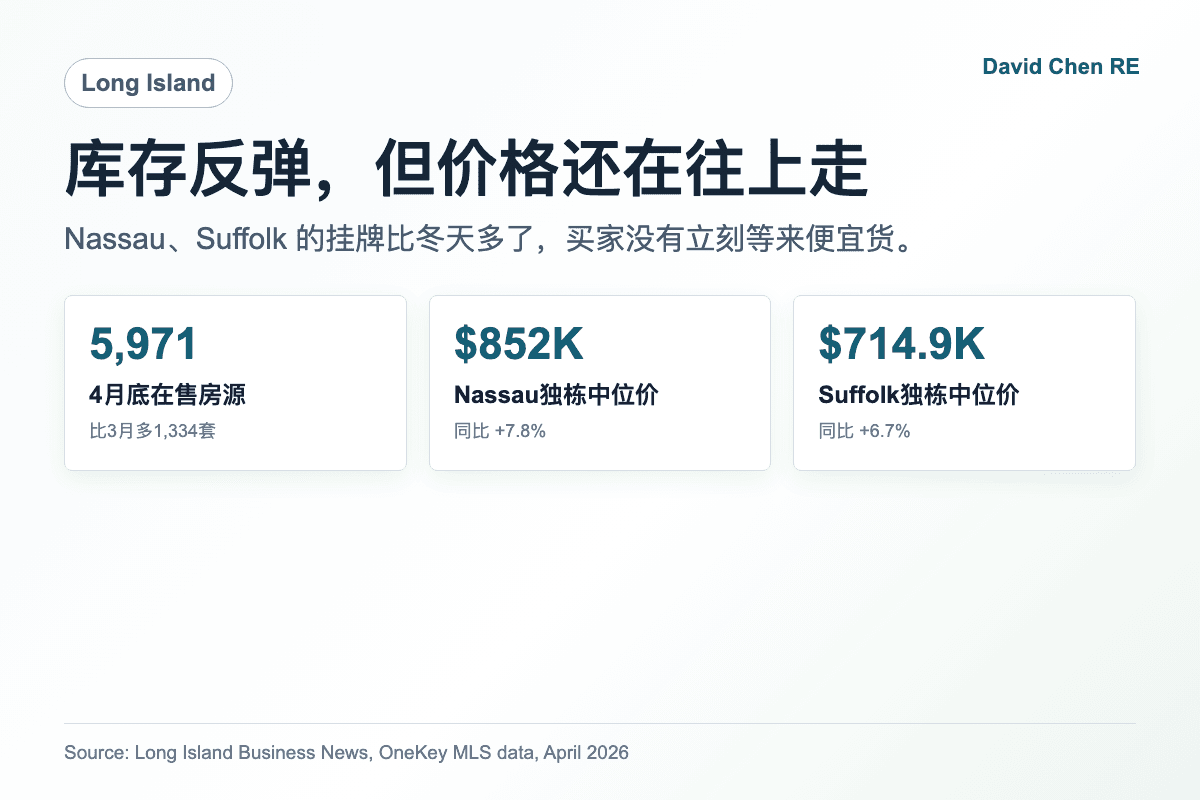Image resolution: width=1200 pixels, height=800 pixels.
Task: Click the $852K value
Action: (x=519, y=344)
